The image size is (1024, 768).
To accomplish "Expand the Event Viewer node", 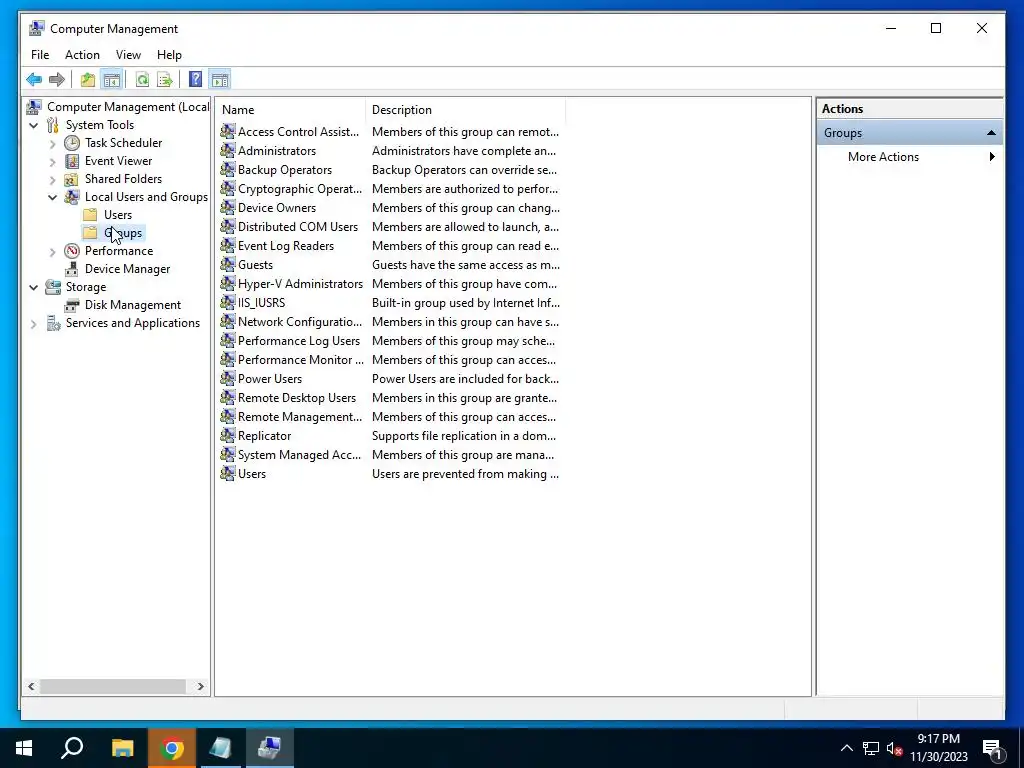I will (53, 161).
